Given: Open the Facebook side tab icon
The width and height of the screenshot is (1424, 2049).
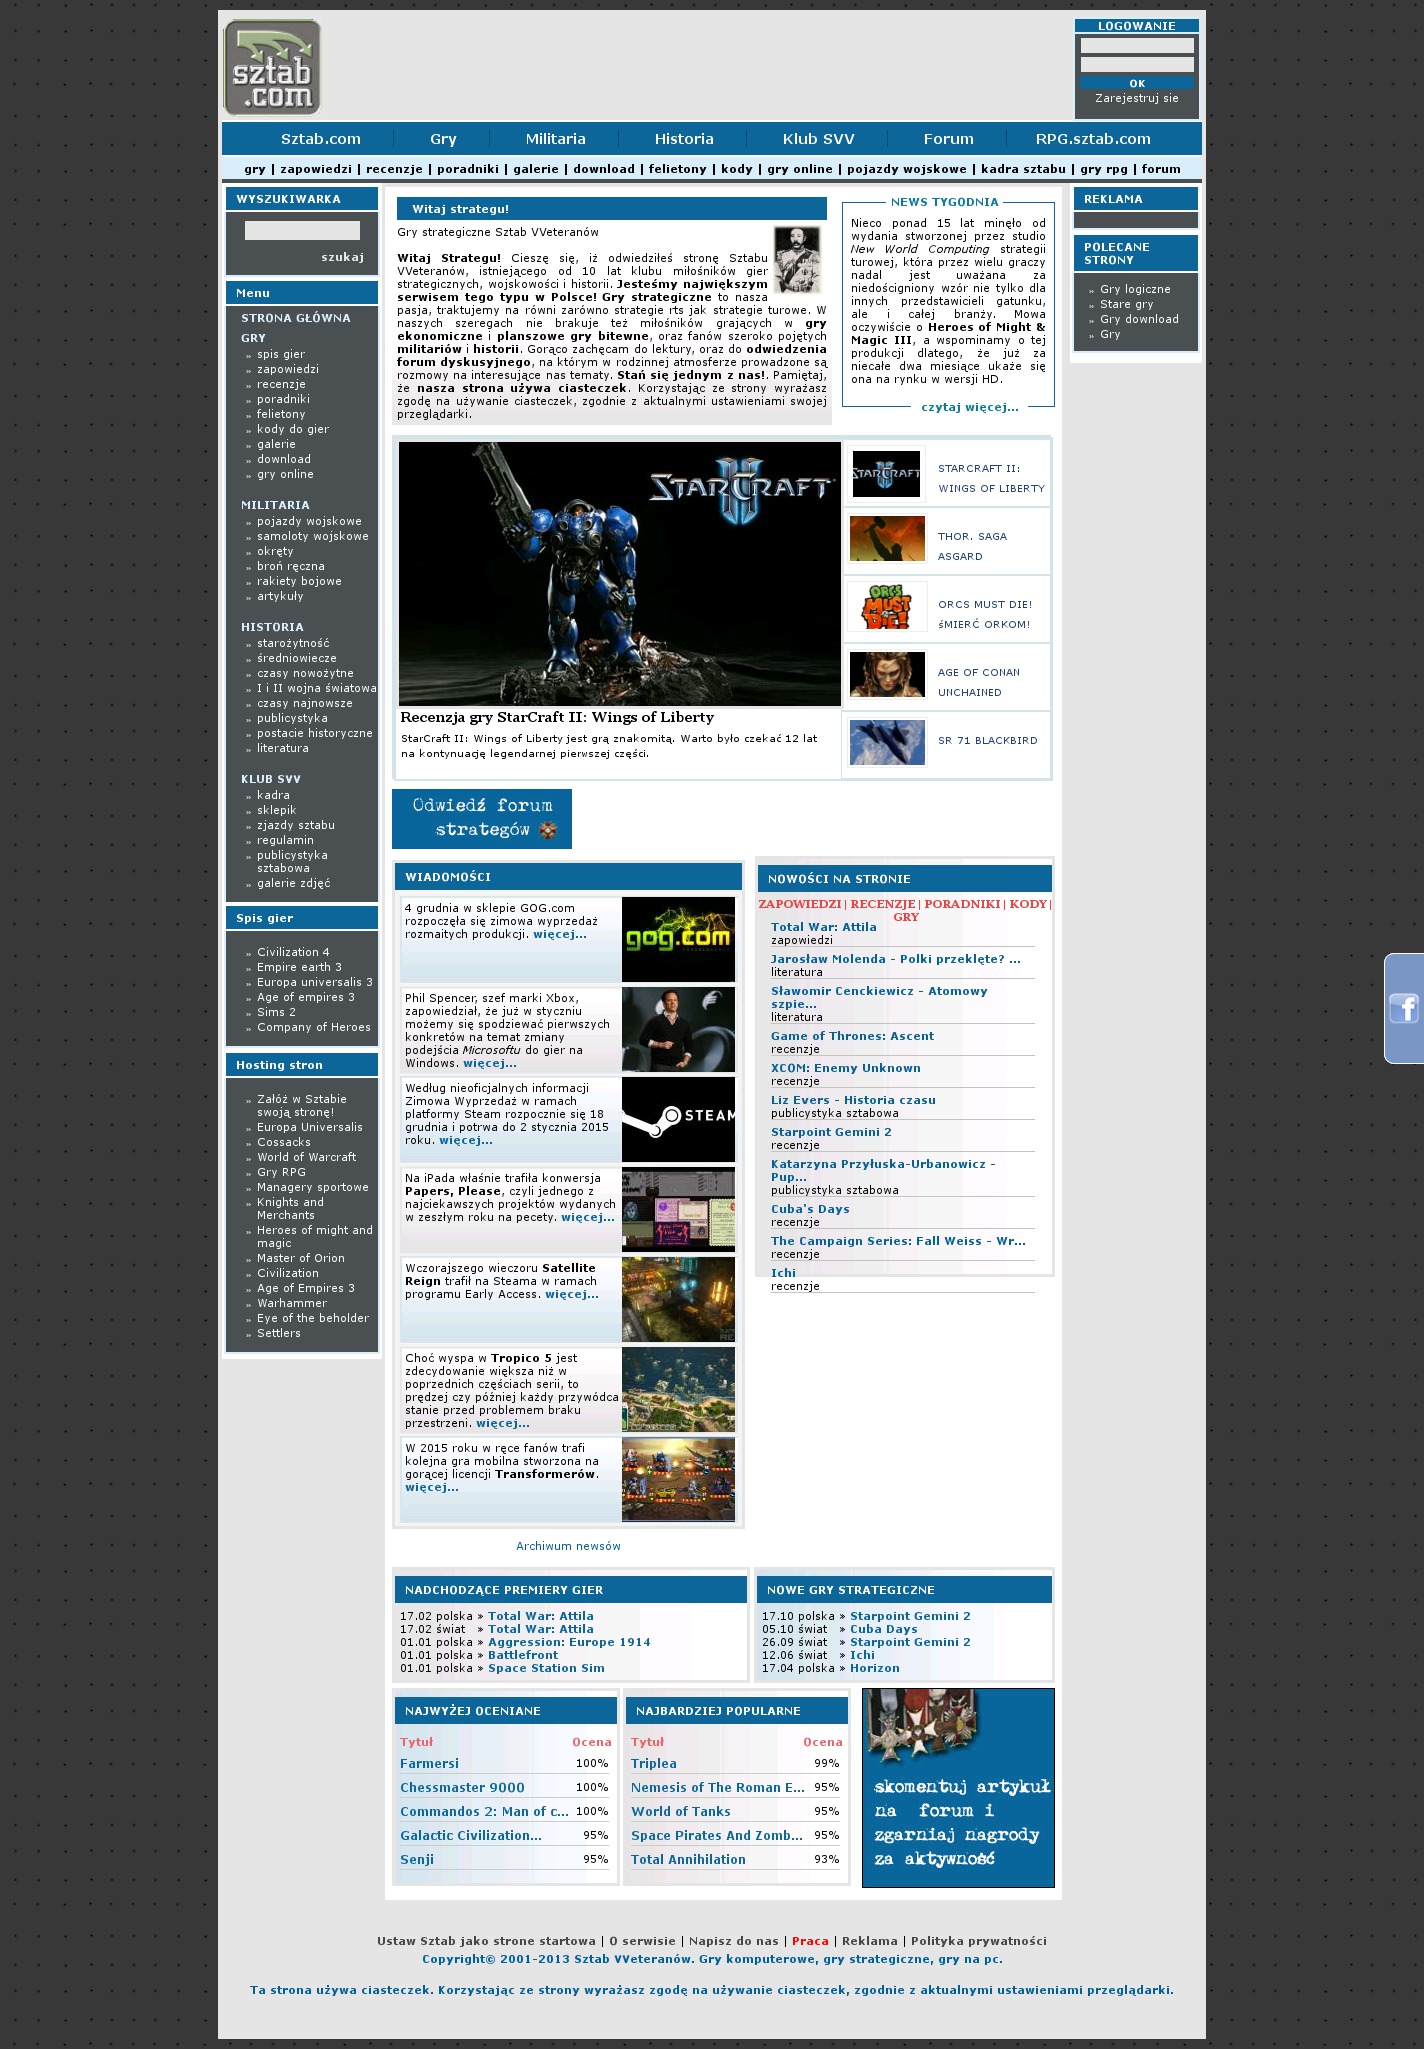Looking at the screenshot, I should click(1403, 1008).
